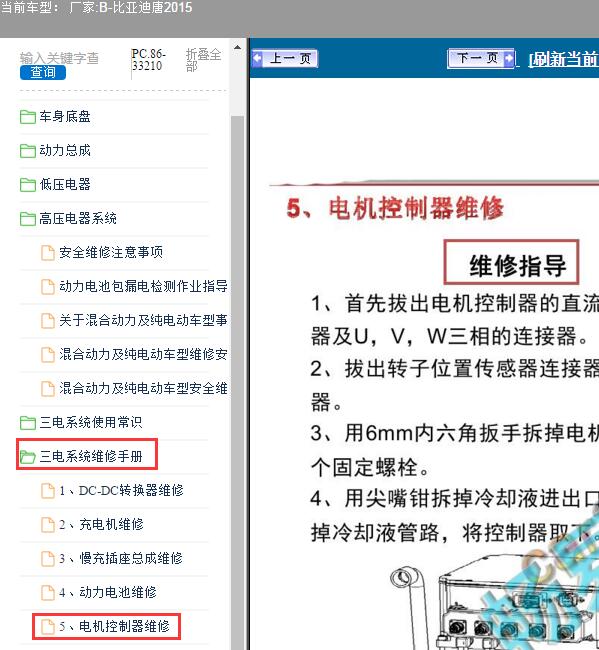Expand the 车身底盘 tree item
This screenshot has height=650, width=599.
tap(65, 116)
